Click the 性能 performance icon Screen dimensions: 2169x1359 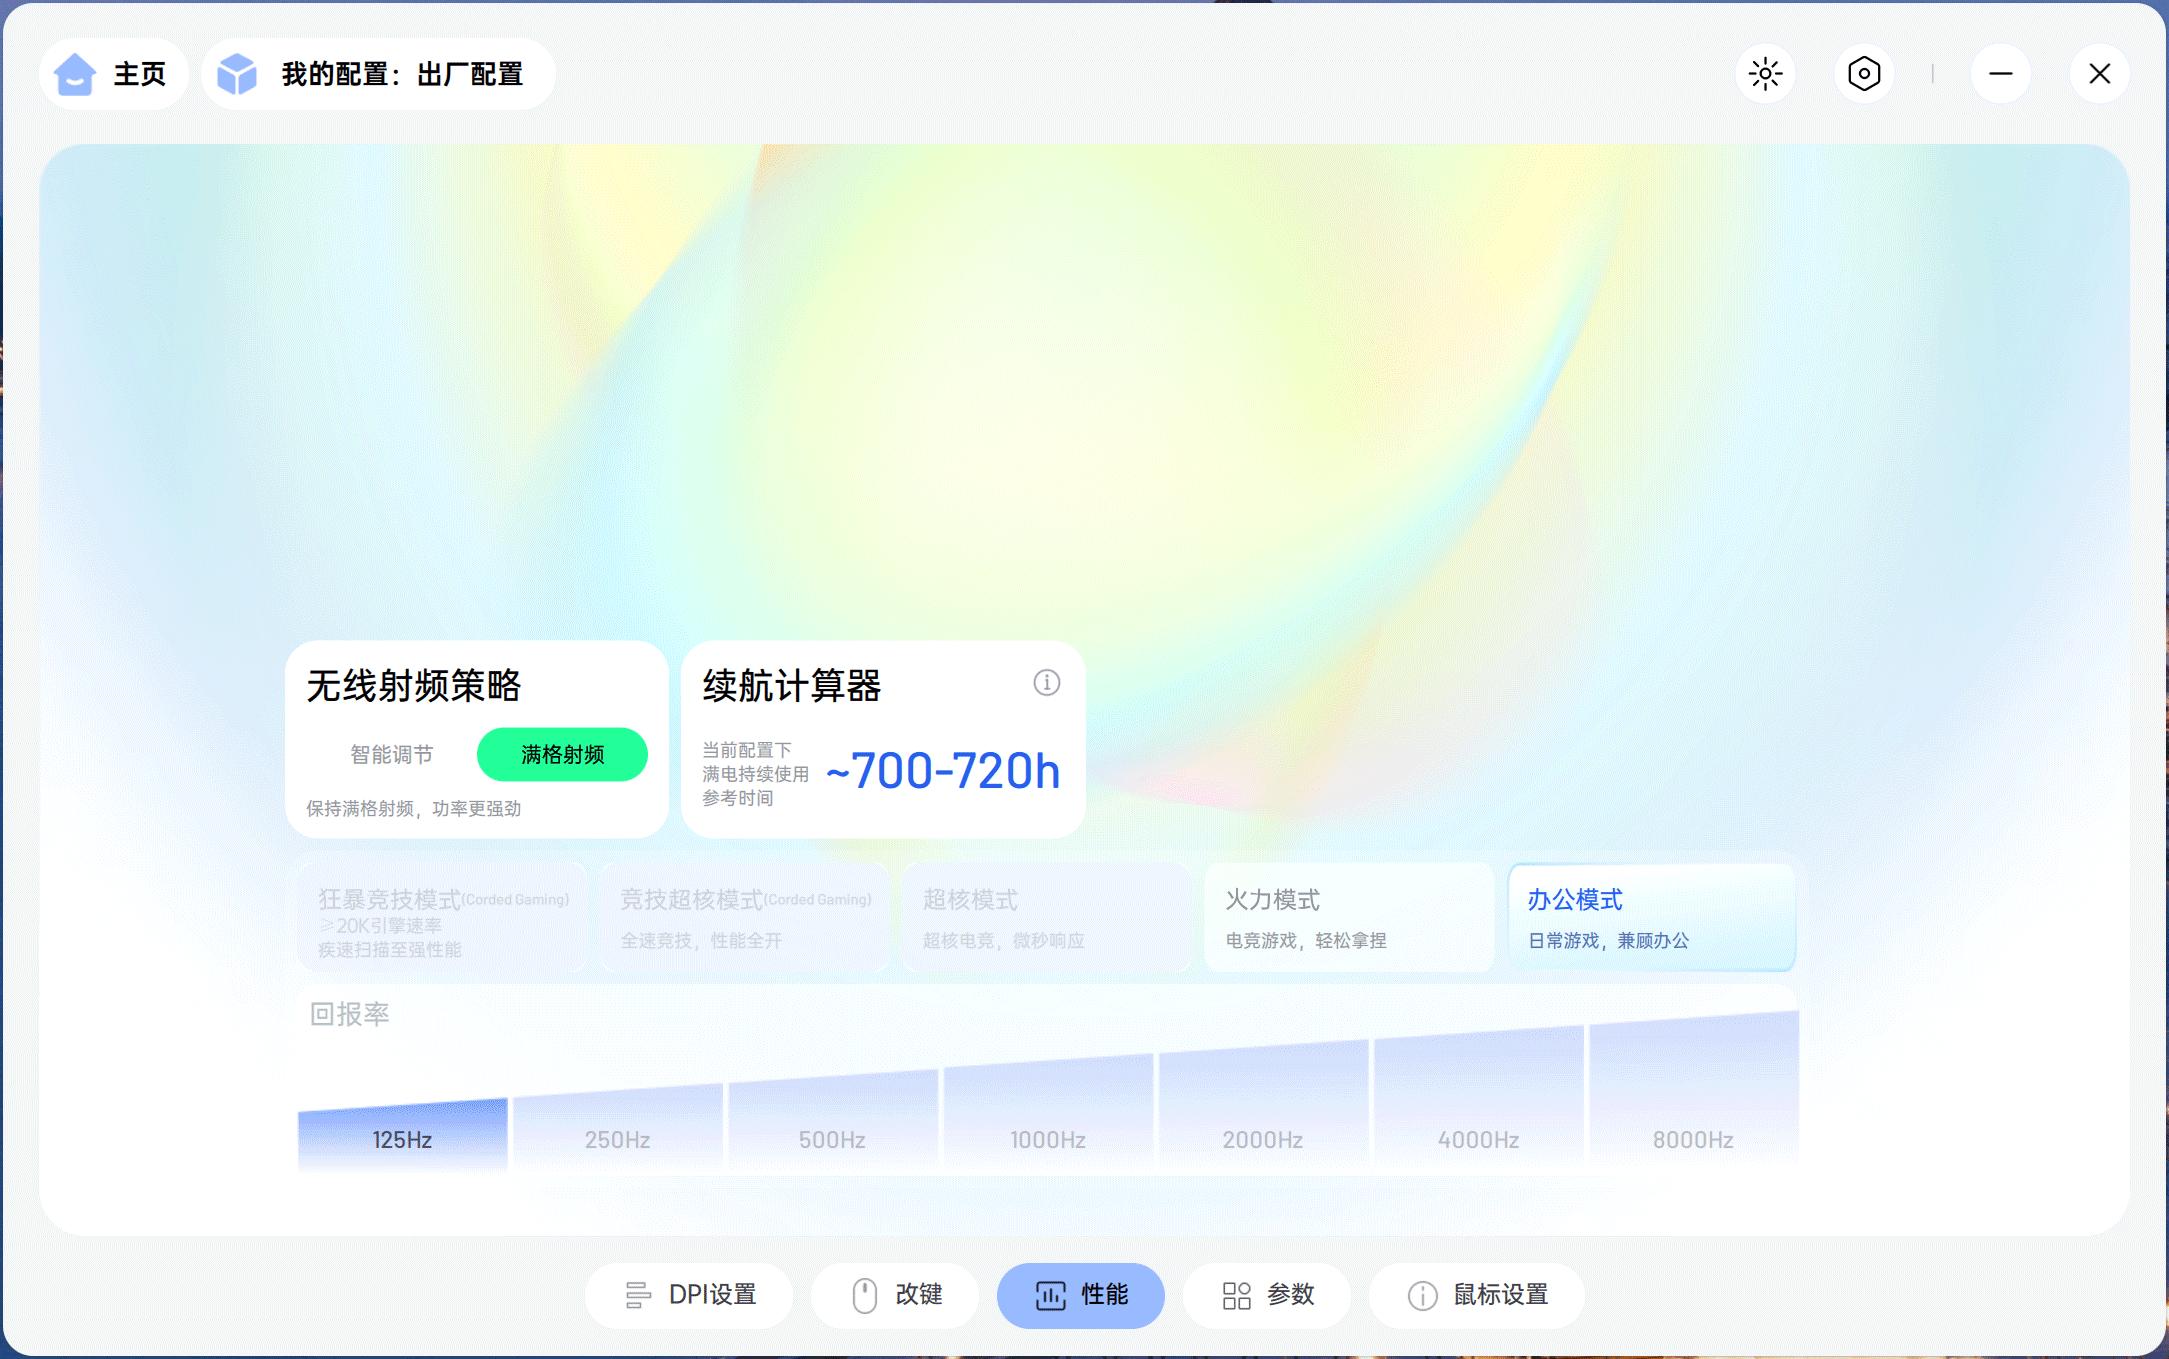pyautogui.click(x=1048, y=1295)
